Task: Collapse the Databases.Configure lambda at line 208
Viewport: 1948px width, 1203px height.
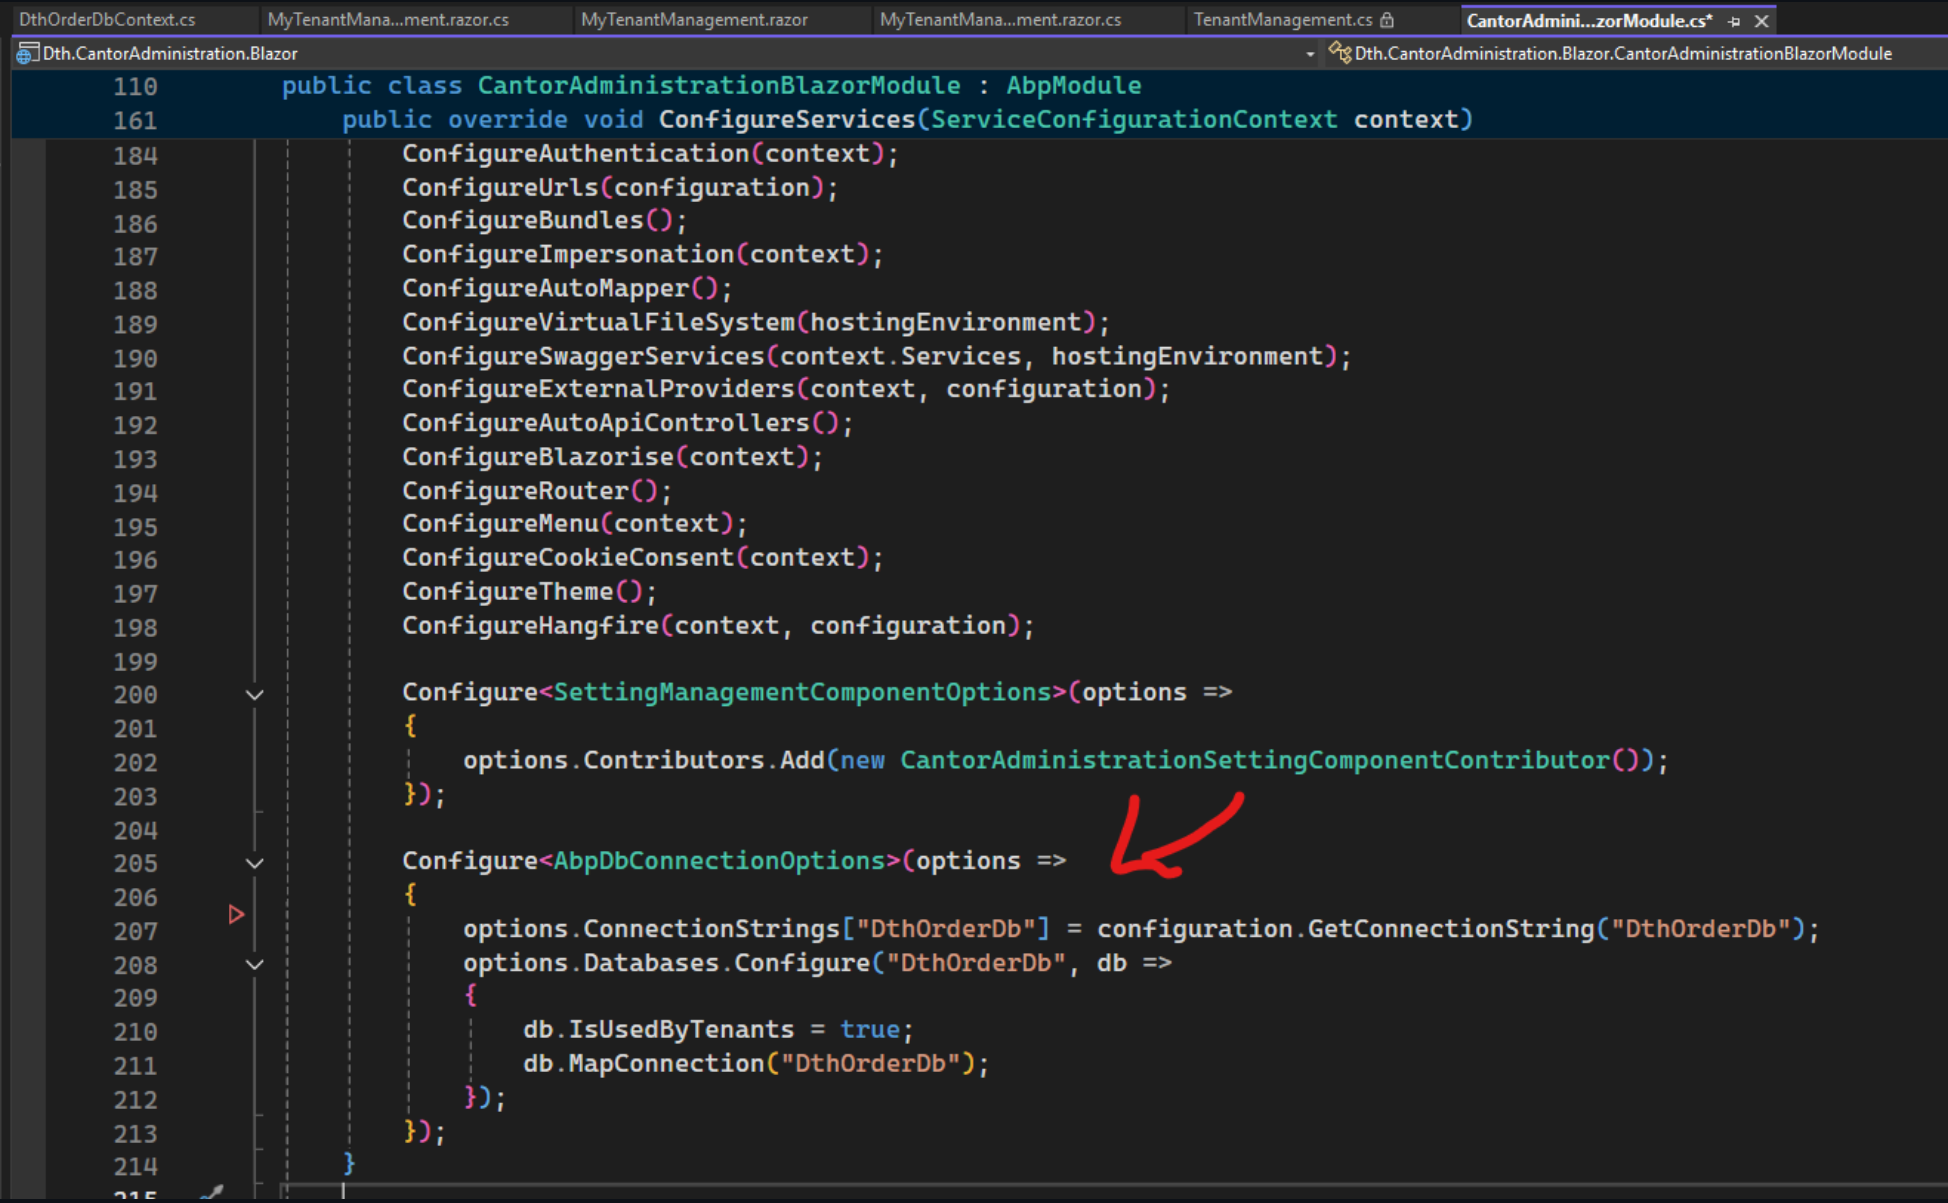Action: (255, 965)
